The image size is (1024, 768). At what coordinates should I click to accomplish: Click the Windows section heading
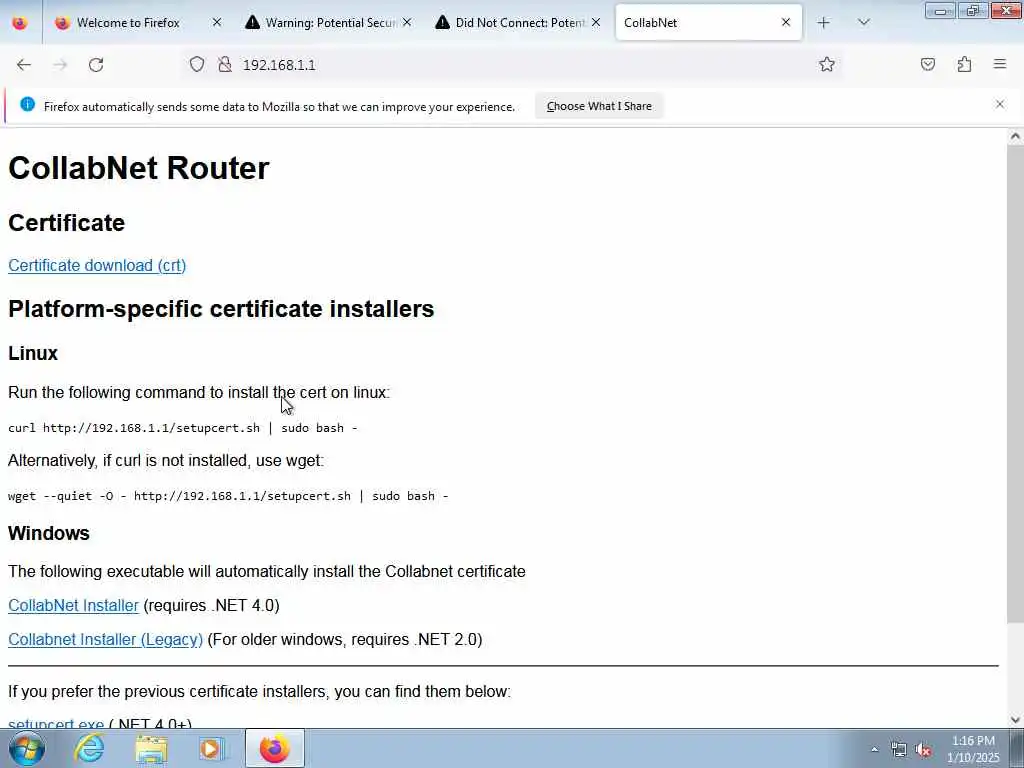coord(48,533)
